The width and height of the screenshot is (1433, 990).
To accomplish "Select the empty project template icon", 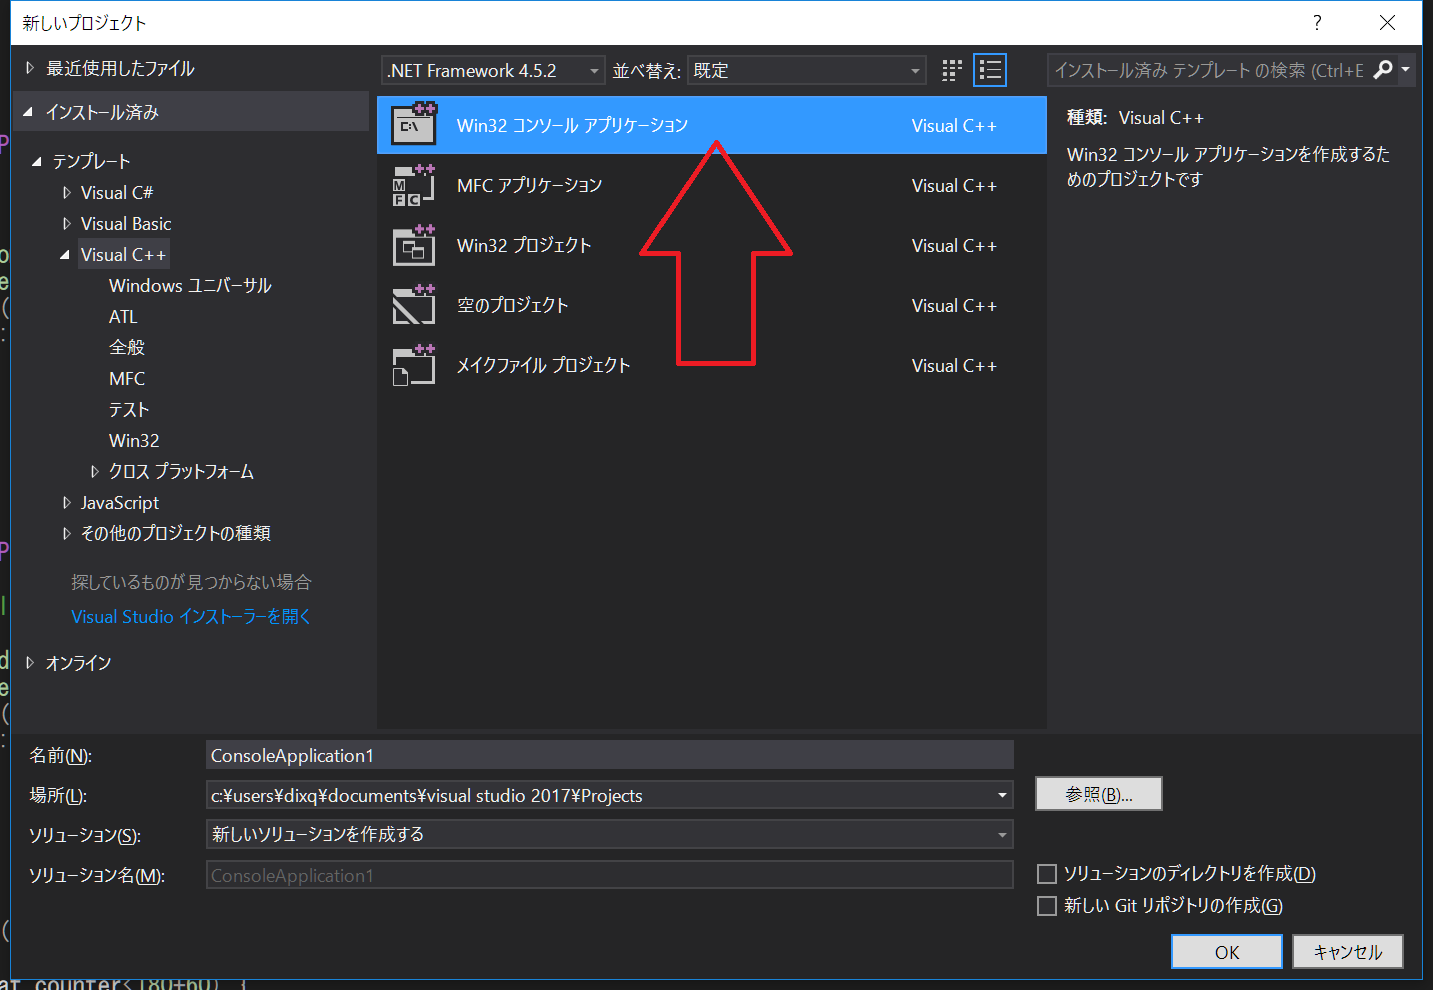I will point(414,306).
